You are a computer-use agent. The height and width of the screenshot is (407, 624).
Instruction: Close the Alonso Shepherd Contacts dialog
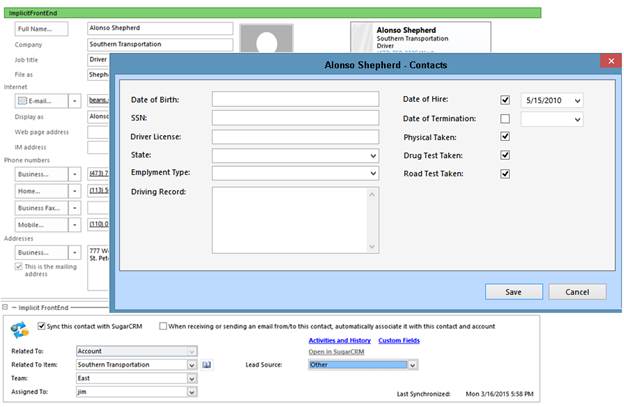(609, 62)
